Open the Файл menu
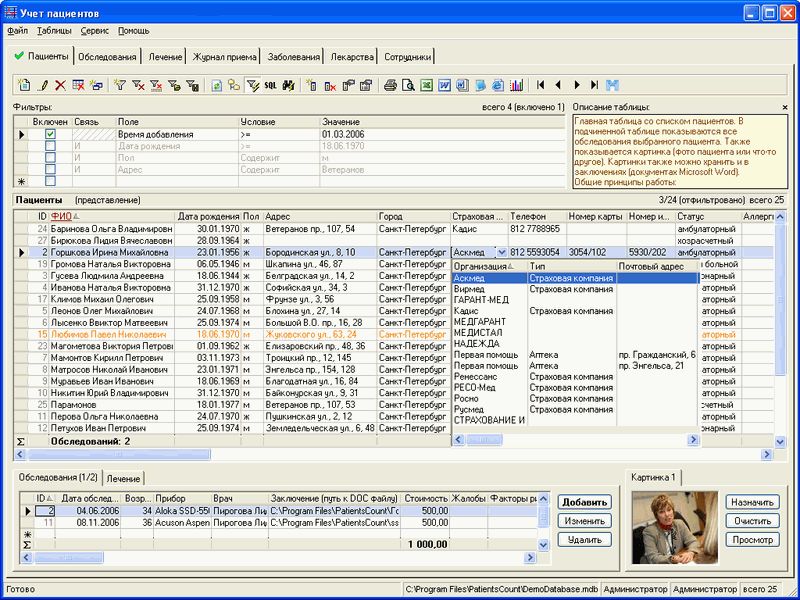The width and height of the screenshot is (800, 600). 17,31
